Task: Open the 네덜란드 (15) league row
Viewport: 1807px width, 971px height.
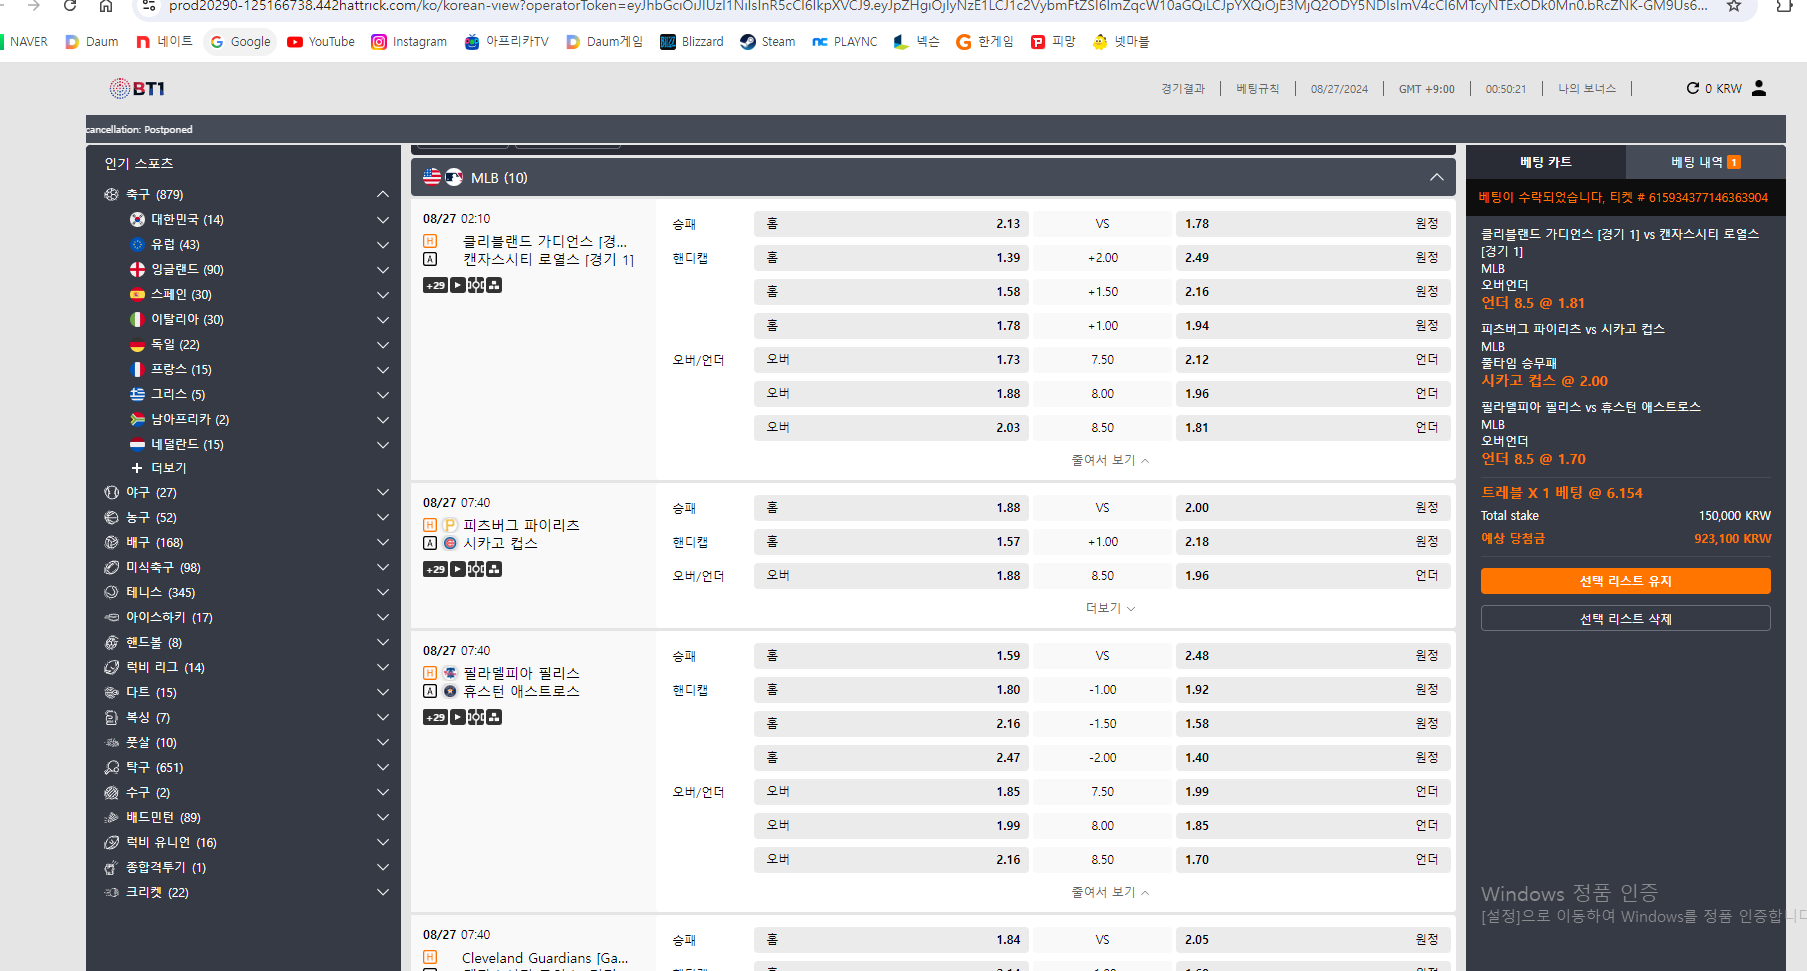Action: click(259, 444)
